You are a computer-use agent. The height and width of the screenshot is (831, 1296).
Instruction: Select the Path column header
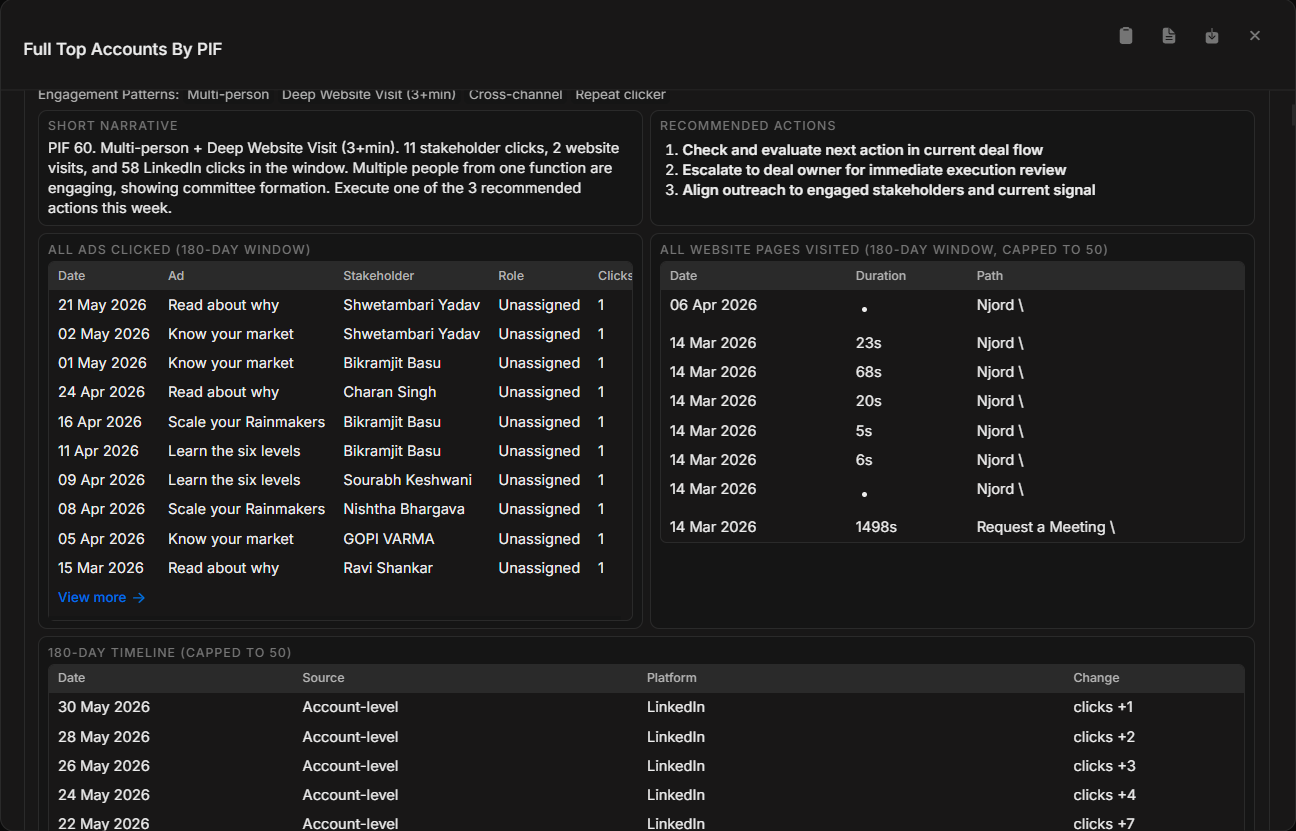[x=990, y=276]
